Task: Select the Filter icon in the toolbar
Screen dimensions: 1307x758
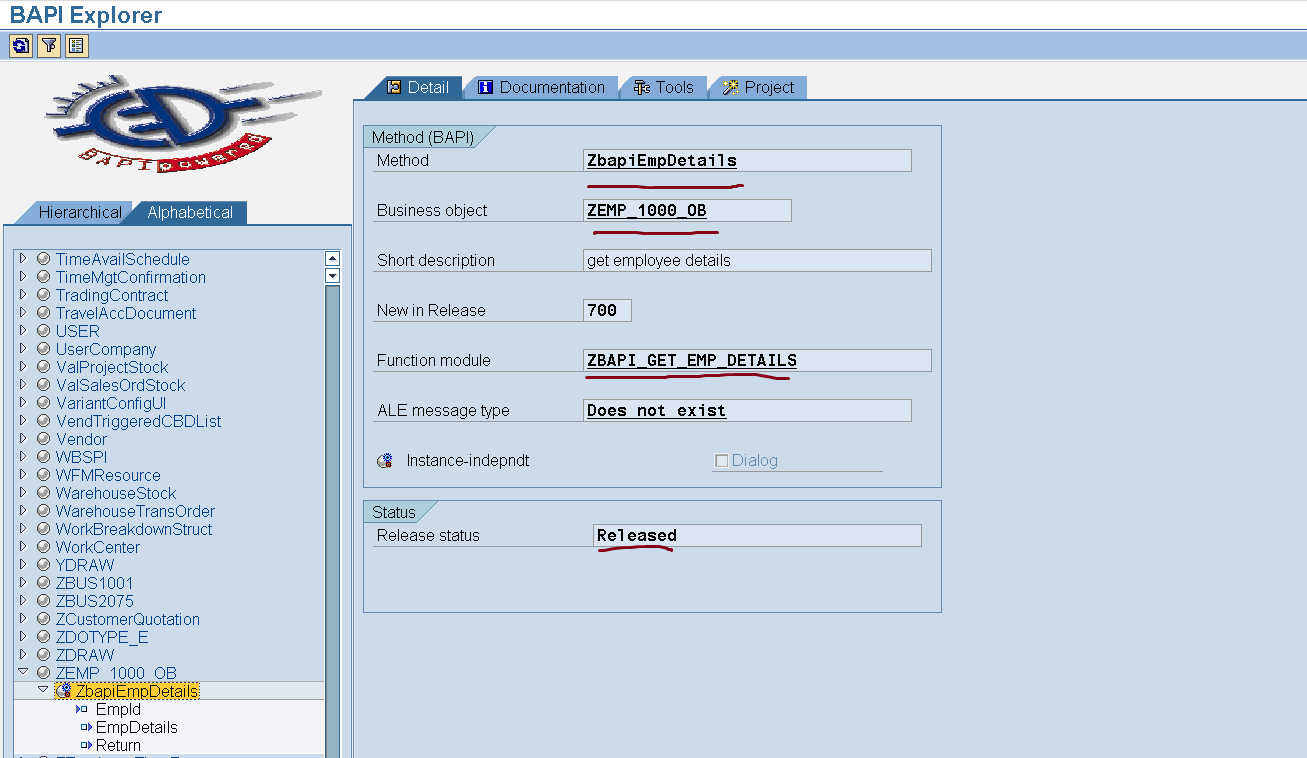Action: point(47,45)
